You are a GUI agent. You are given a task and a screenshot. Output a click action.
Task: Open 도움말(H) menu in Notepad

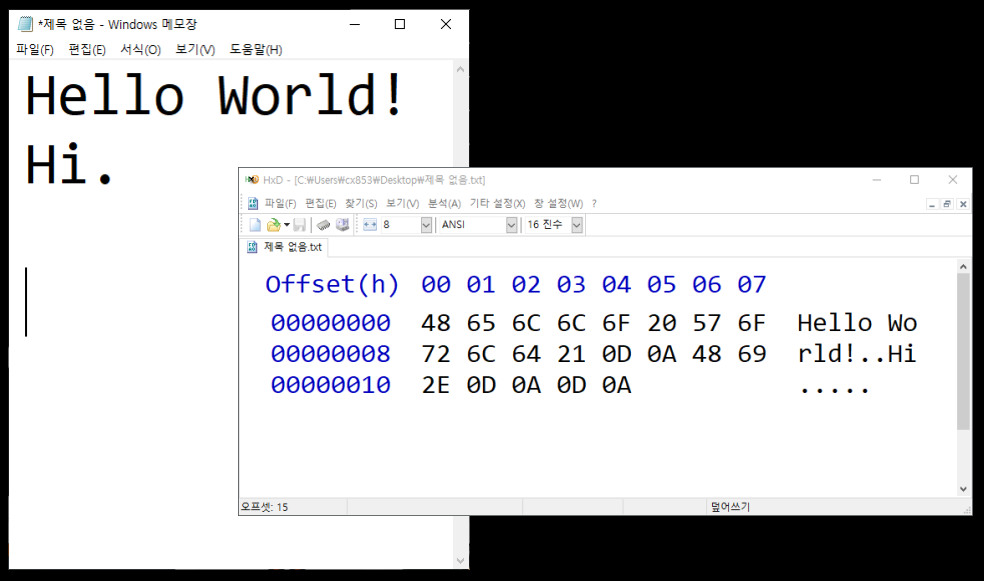(x=255, y=50)
